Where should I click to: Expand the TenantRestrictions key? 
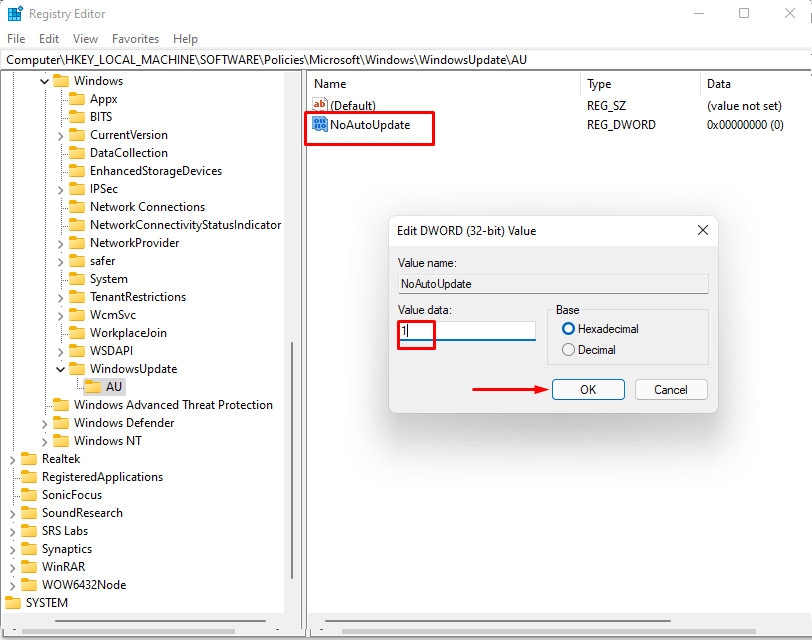pos(60,298)
